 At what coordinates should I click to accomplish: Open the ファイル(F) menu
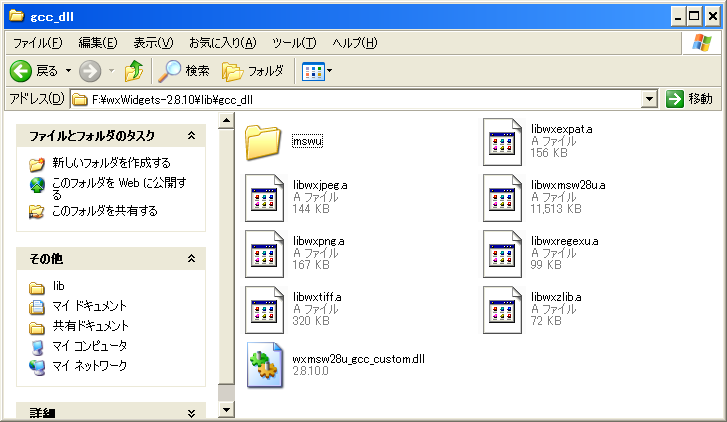click(38, 43)
